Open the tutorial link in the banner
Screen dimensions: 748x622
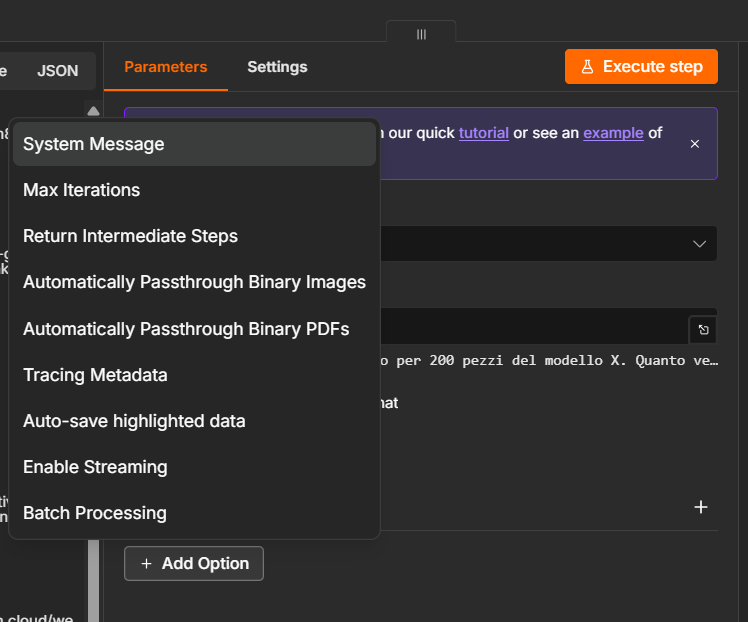click(483, 133)
